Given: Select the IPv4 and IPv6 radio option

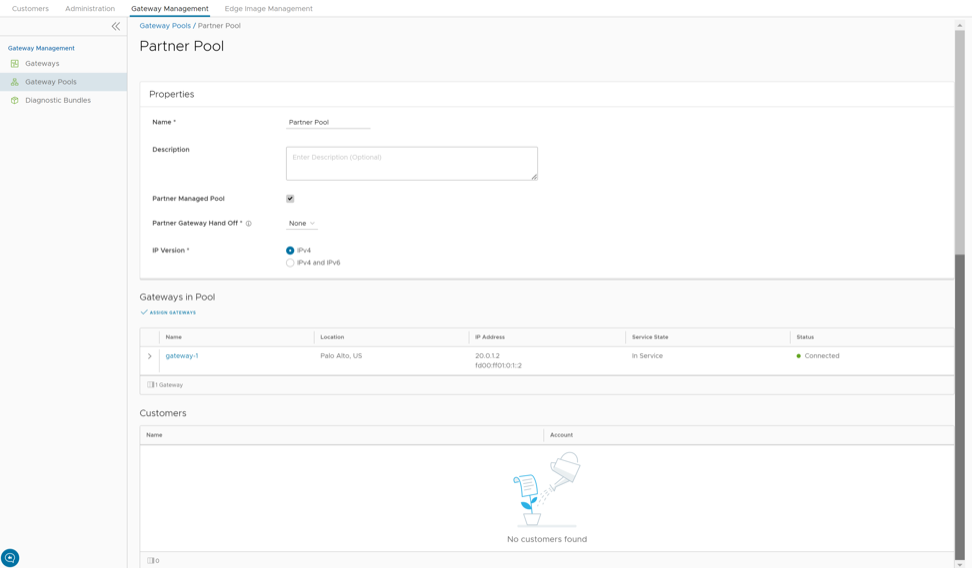Looking at the screenshot, I should pos(290,263).
